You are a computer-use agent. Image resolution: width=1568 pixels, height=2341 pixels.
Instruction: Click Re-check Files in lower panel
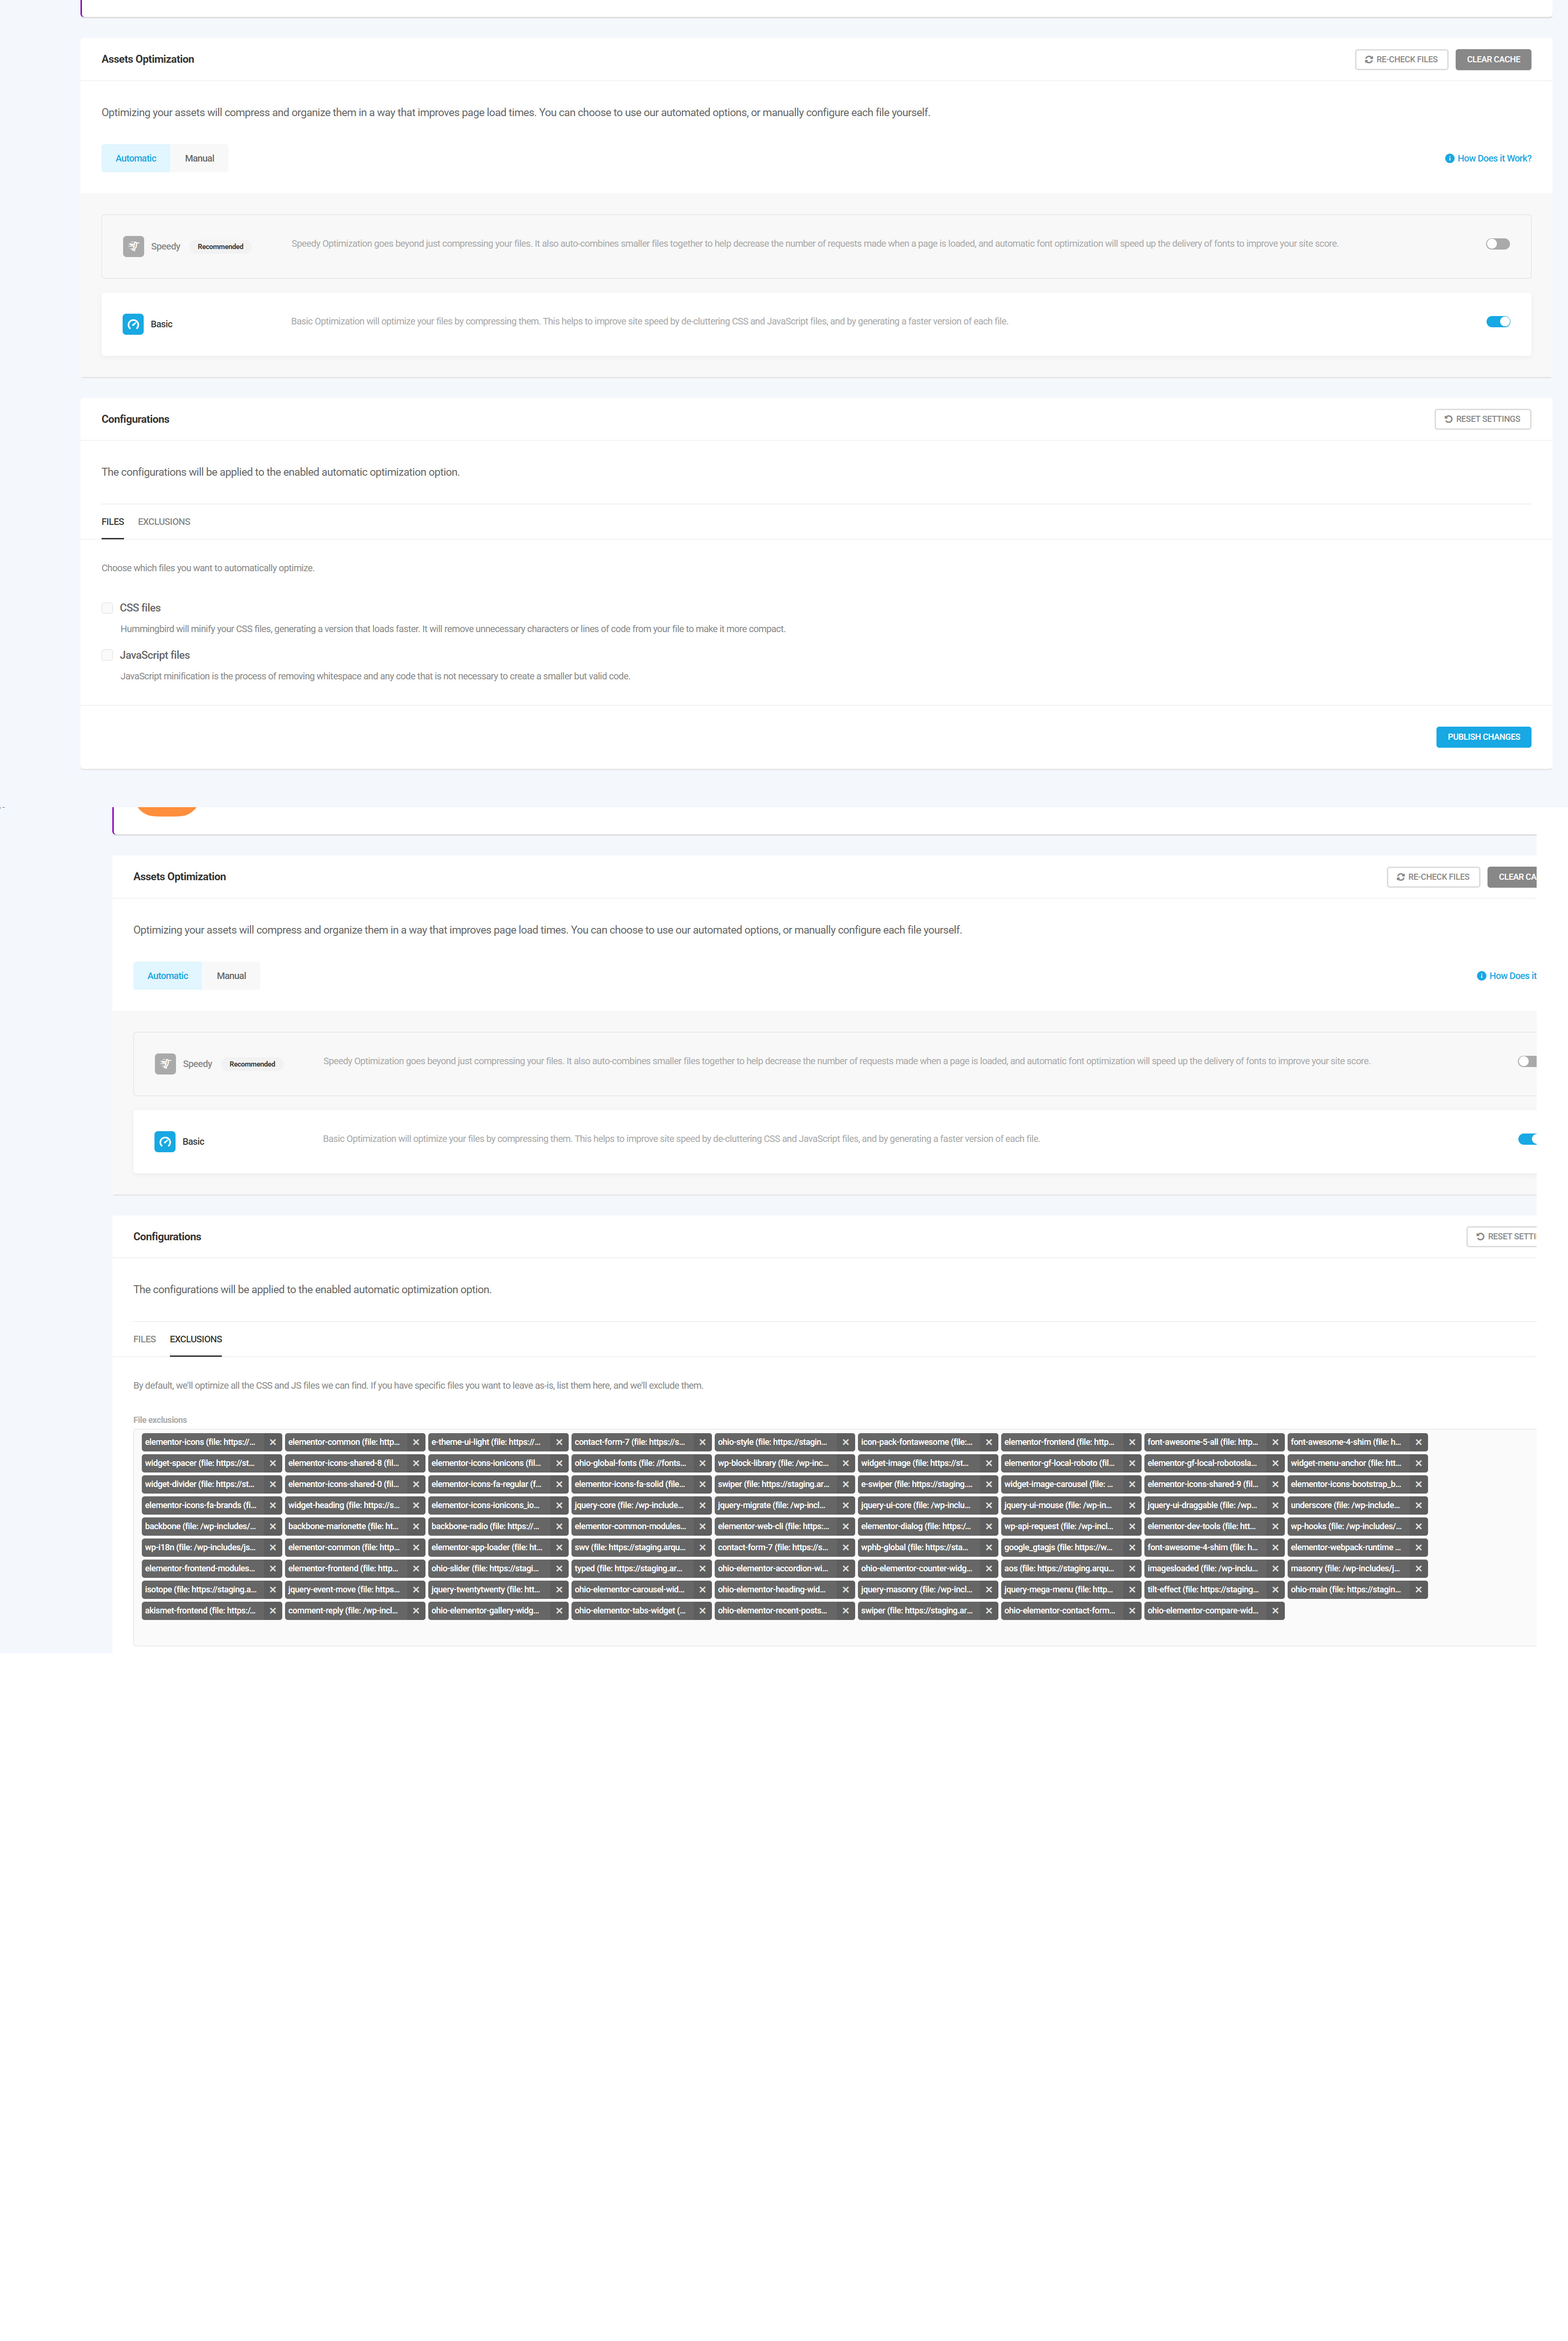(1433, 877)
